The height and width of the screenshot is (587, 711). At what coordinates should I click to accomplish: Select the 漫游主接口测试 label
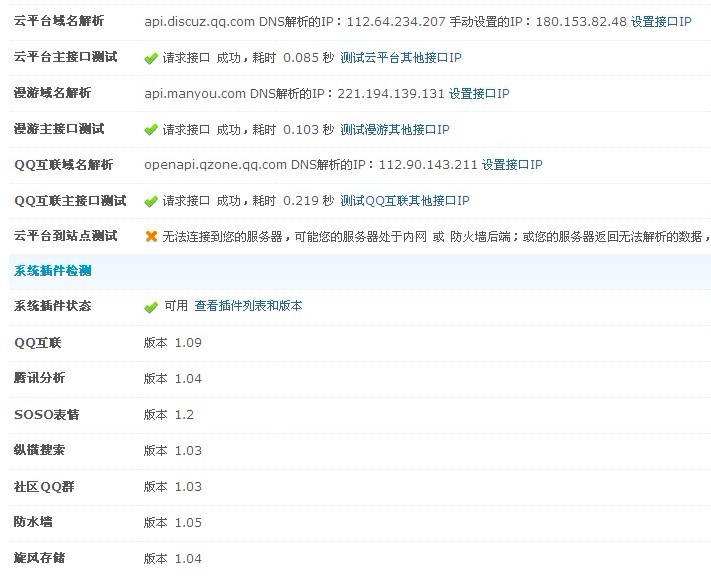tap(59, 129)
